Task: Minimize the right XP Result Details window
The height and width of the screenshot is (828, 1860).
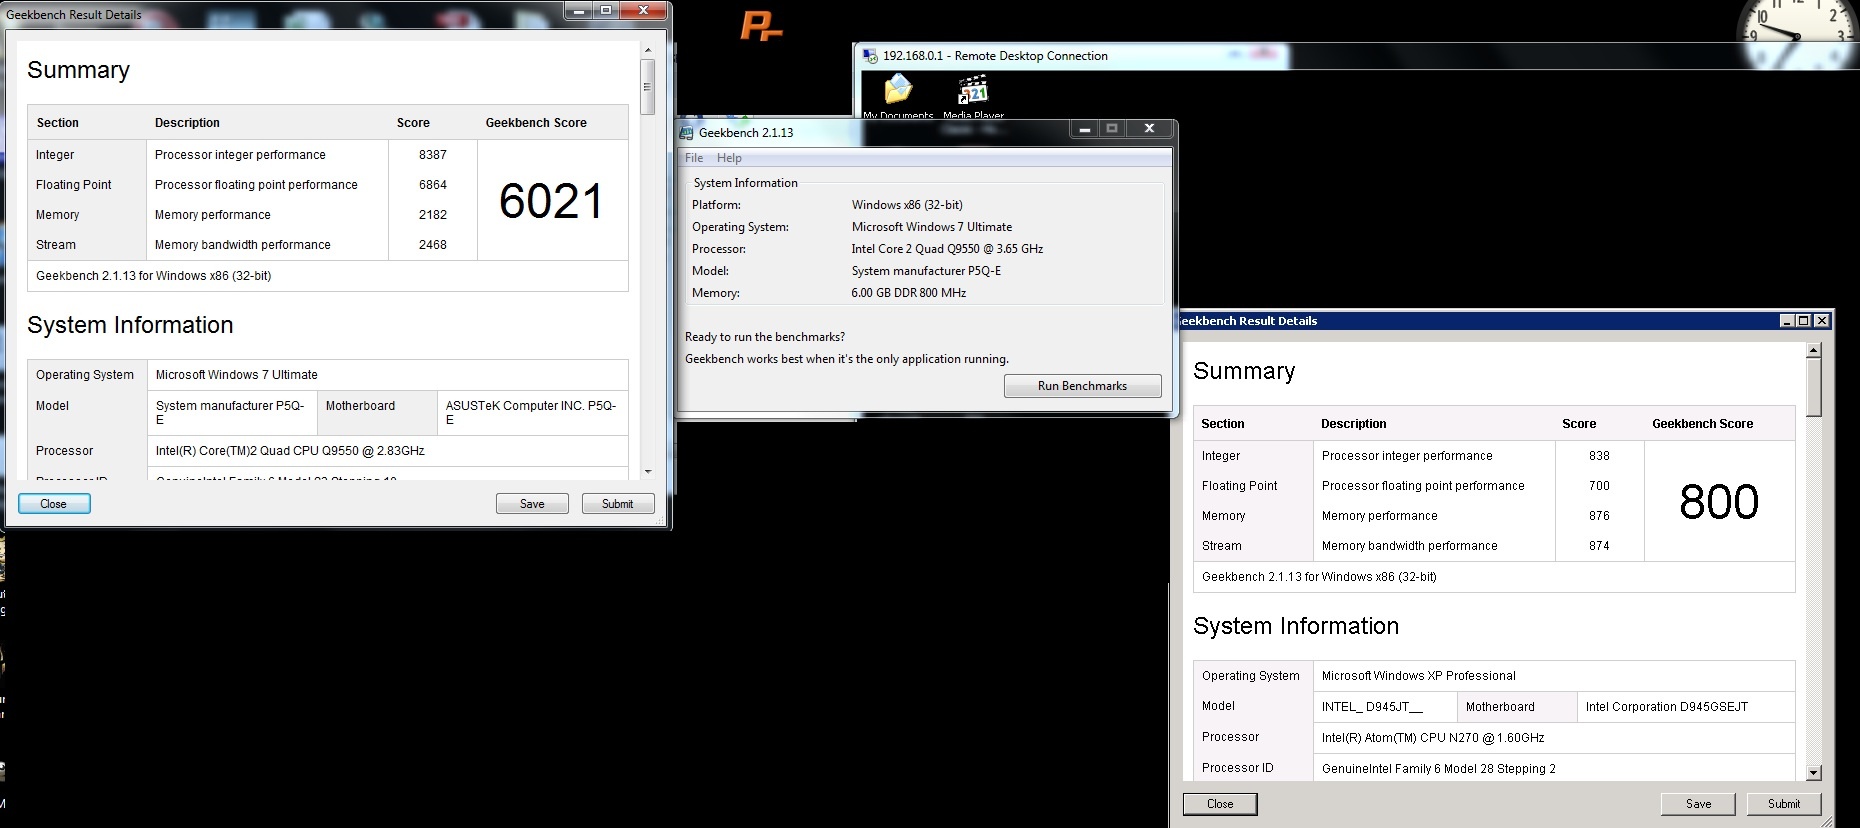Action: (1787, 321)
